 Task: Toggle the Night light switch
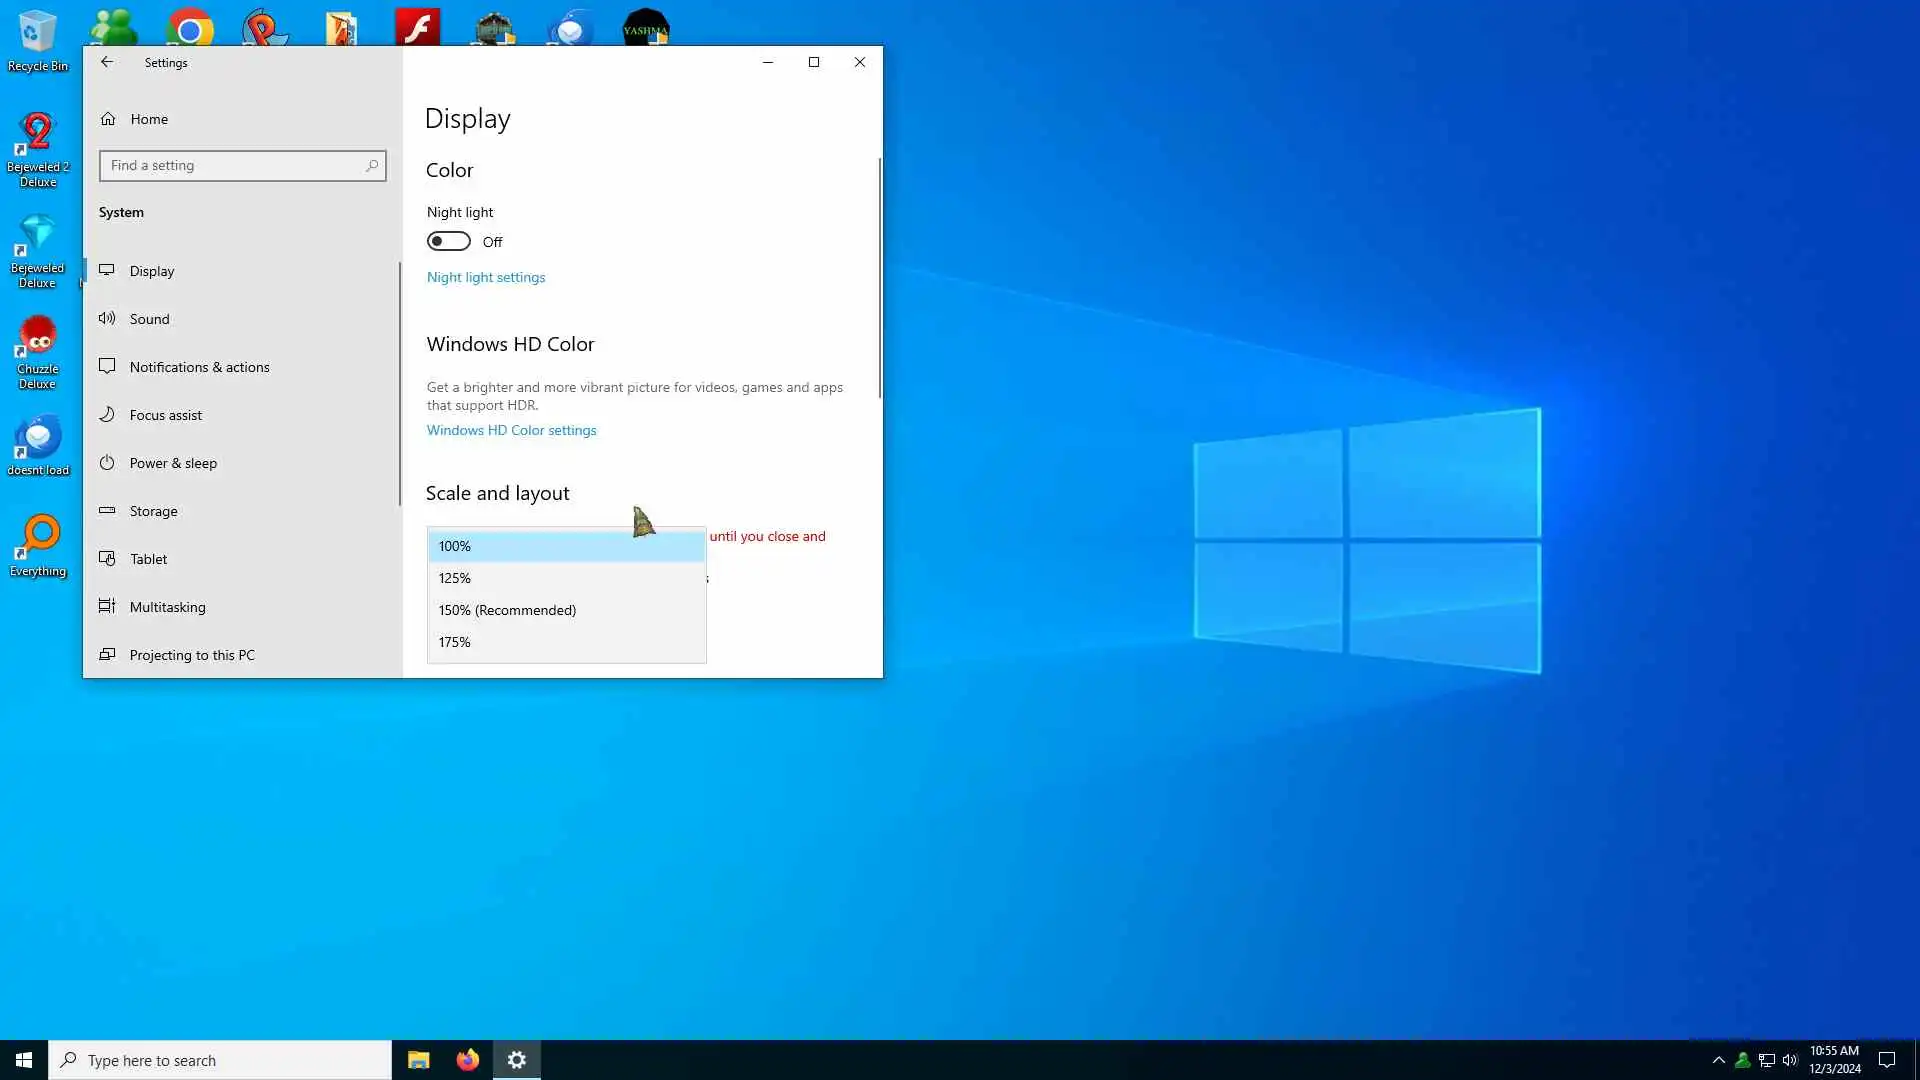pos(448,242)
